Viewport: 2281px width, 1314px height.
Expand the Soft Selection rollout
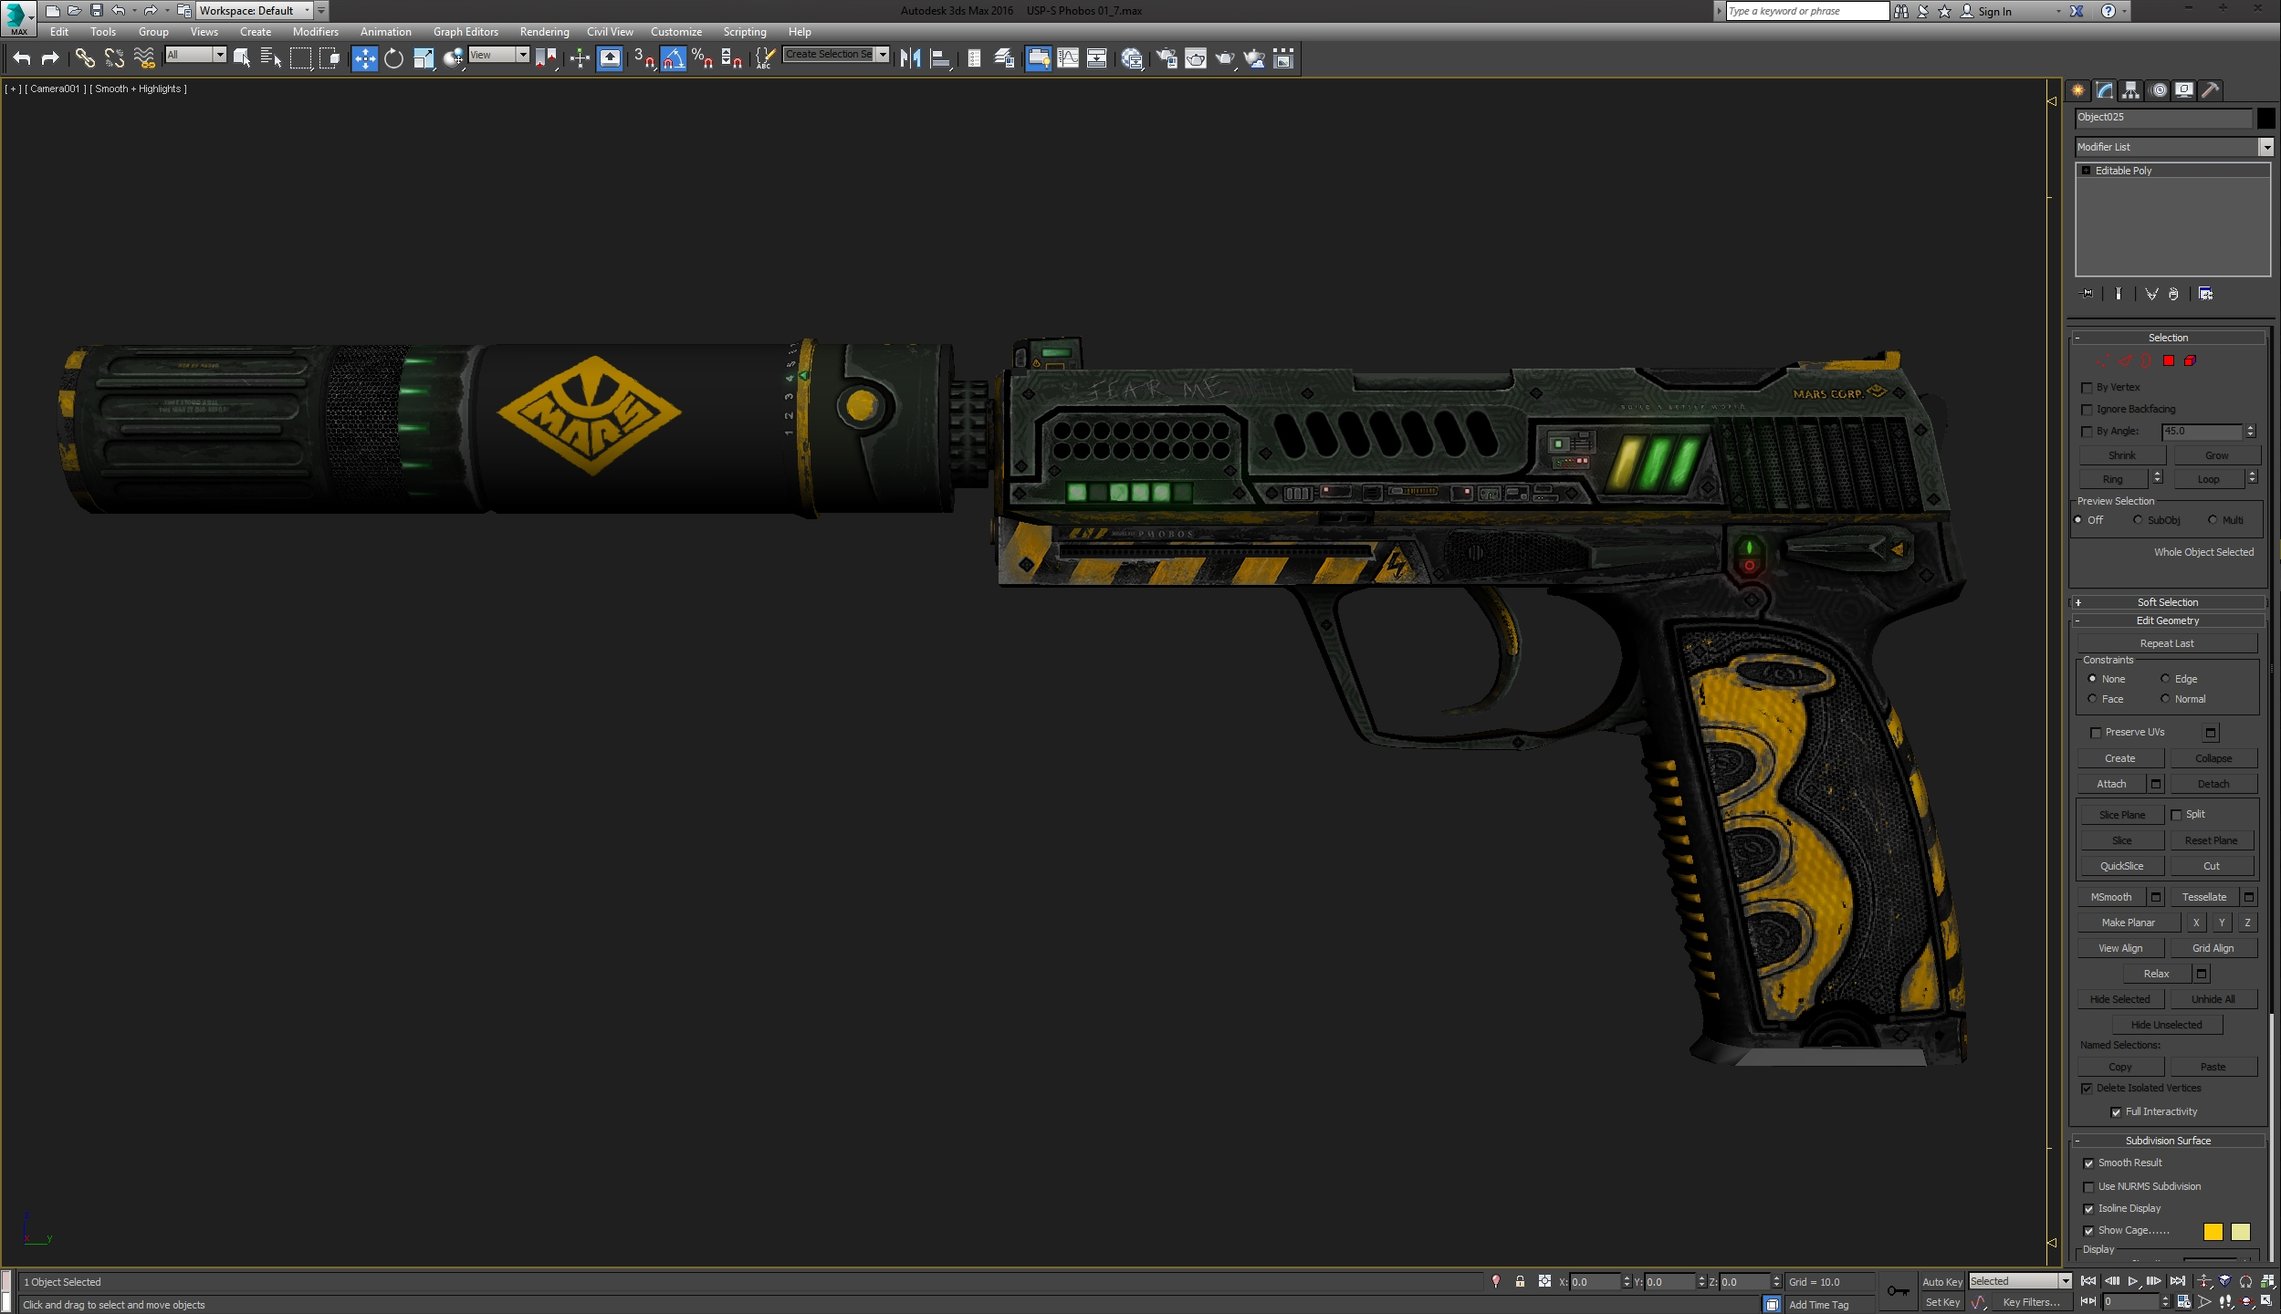[2167, 602]
